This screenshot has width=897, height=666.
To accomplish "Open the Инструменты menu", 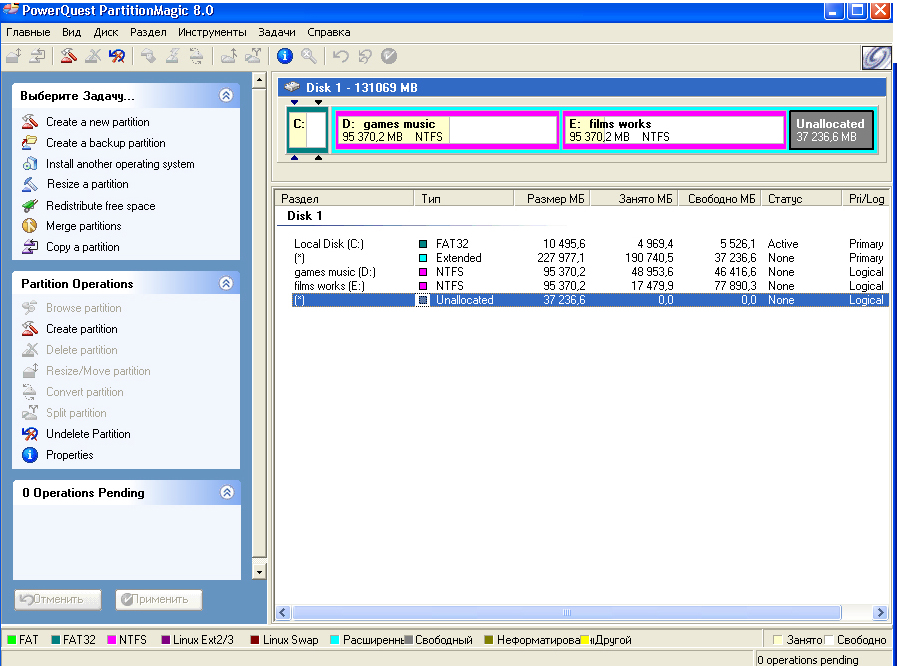I will [212, 32].
